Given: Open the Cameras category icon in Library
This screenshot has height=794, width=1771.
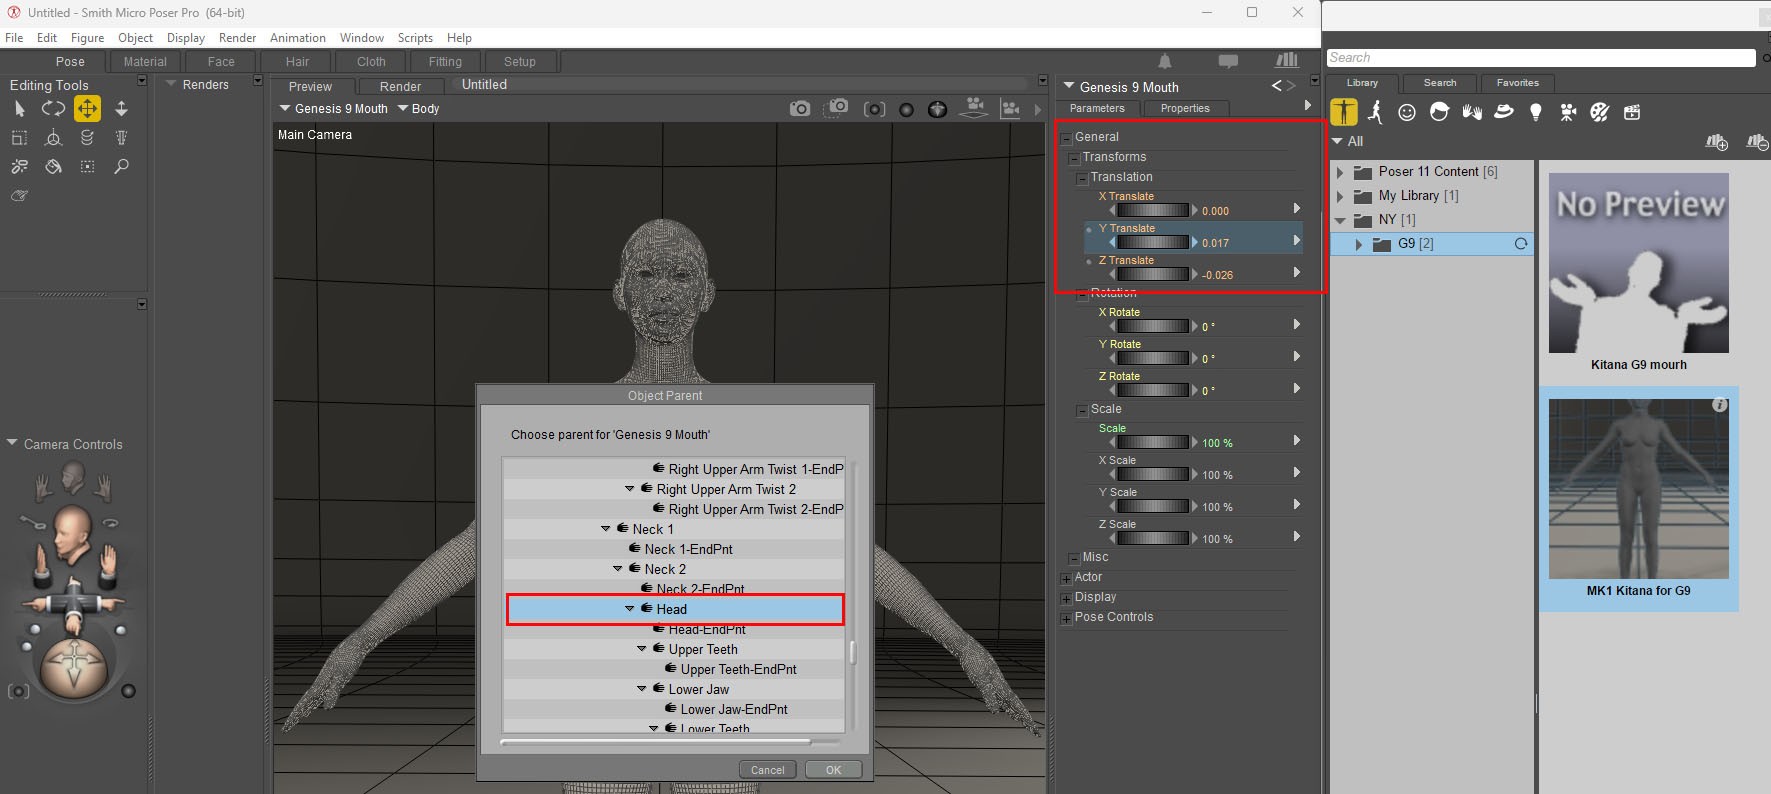Looking at the screenshot, I should [1568, 112].
